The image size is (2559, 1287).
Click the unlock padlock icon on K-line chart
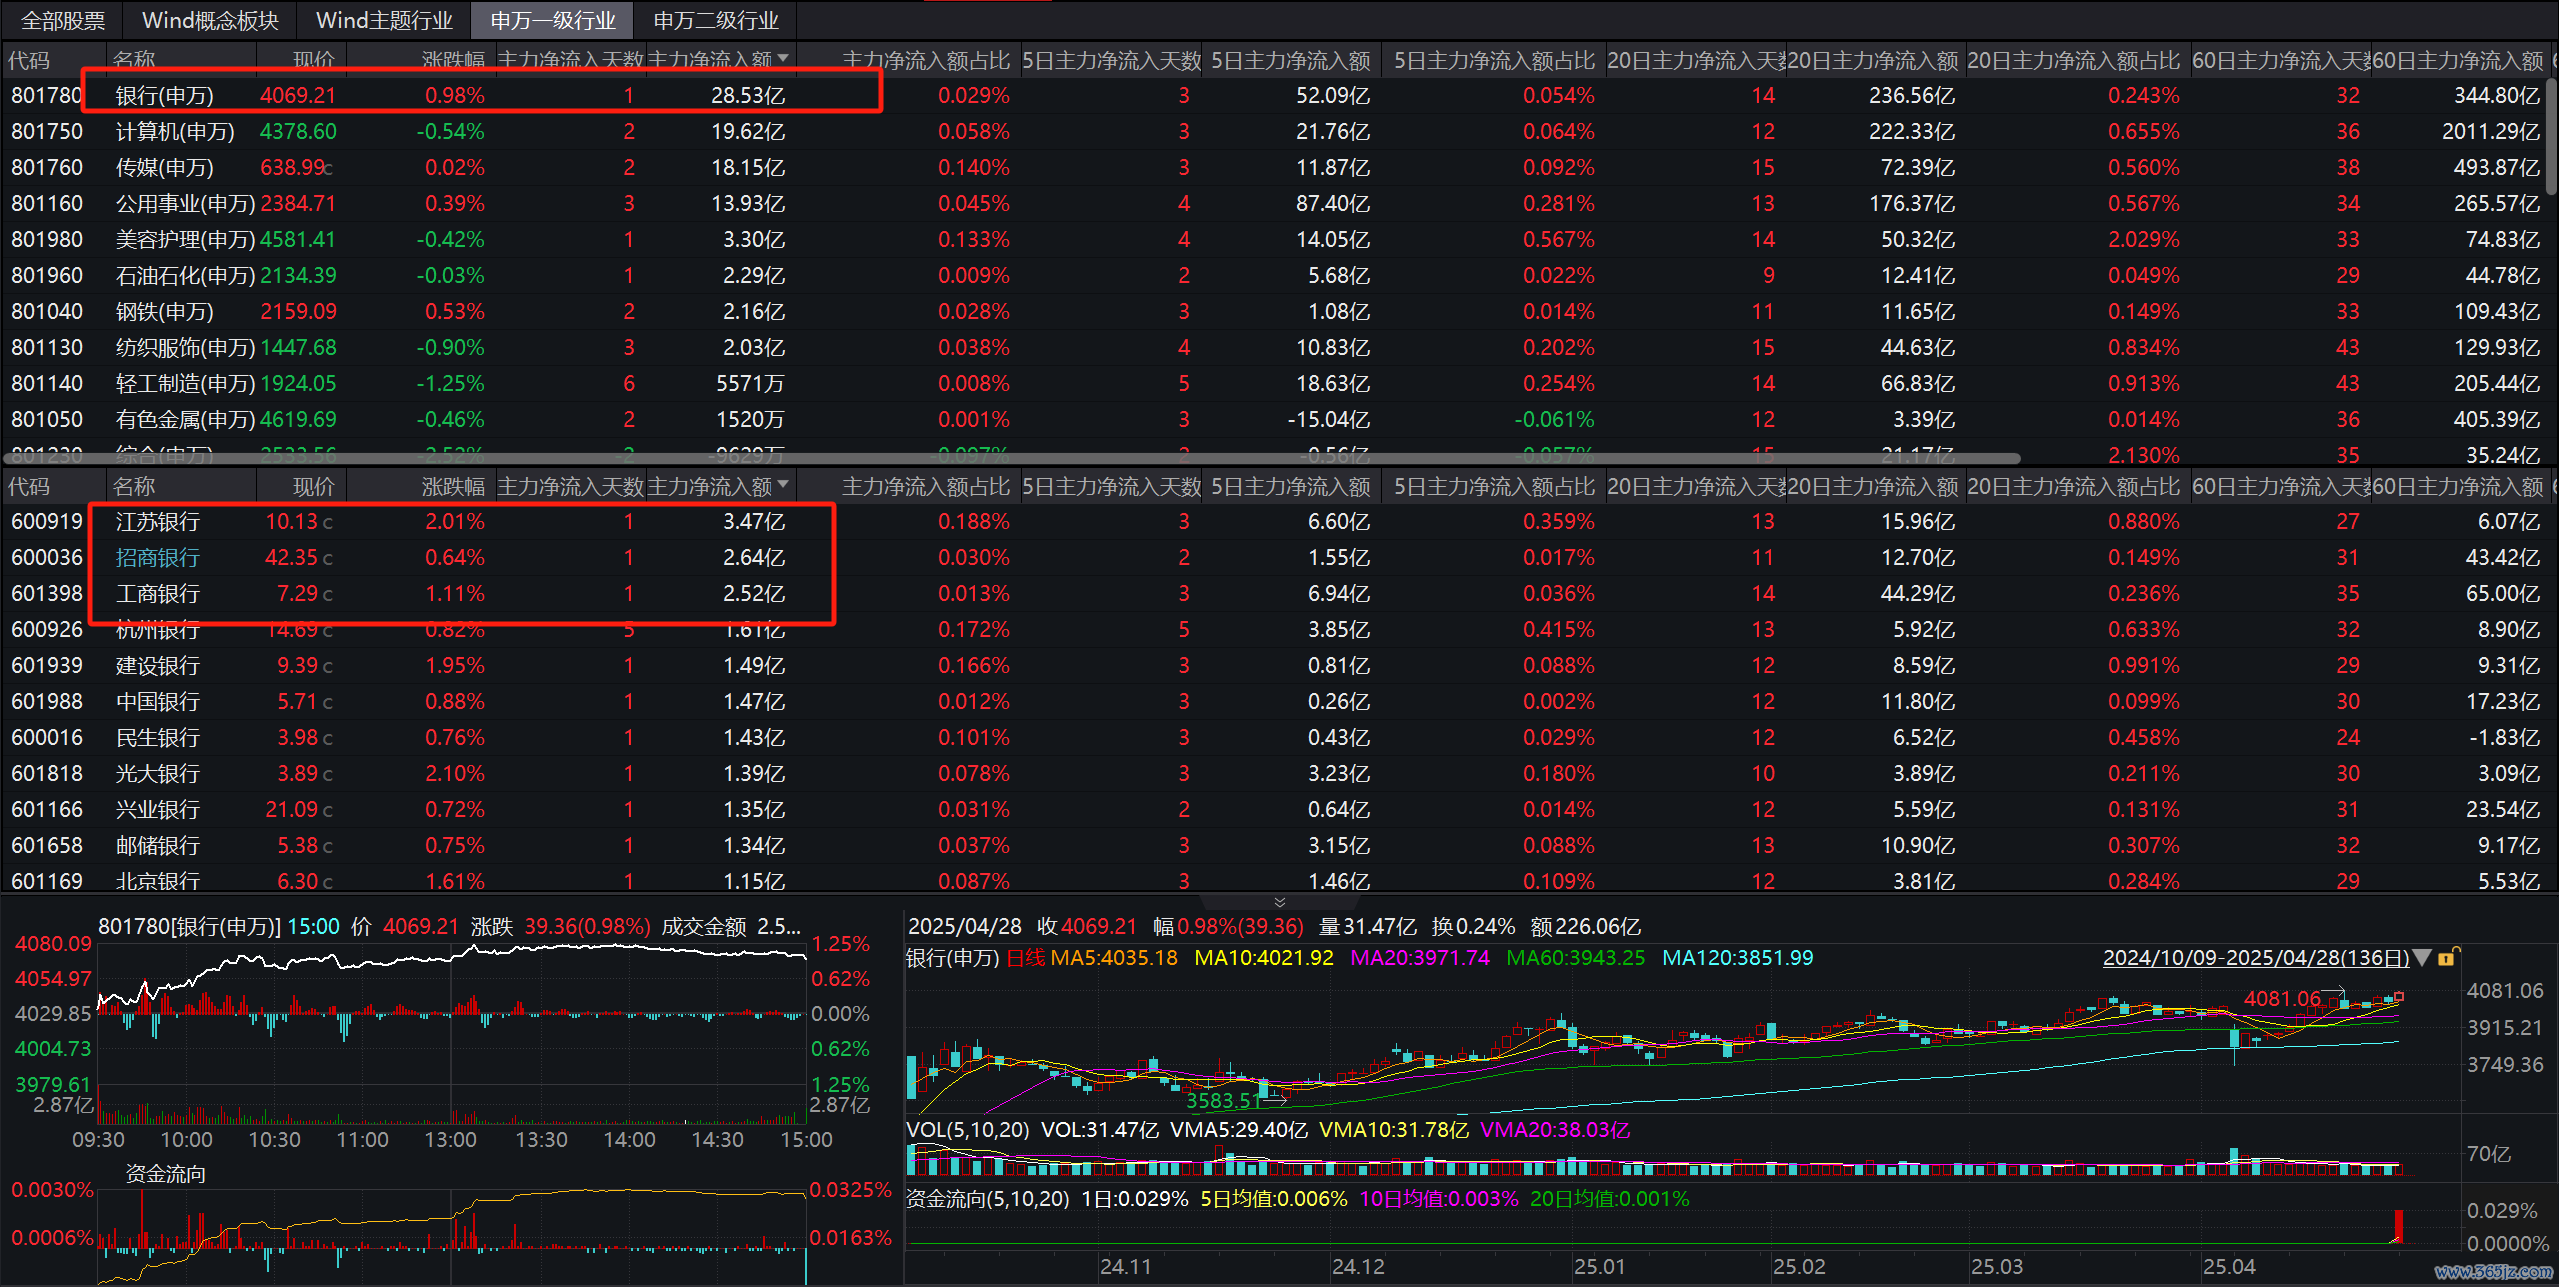2448,957
